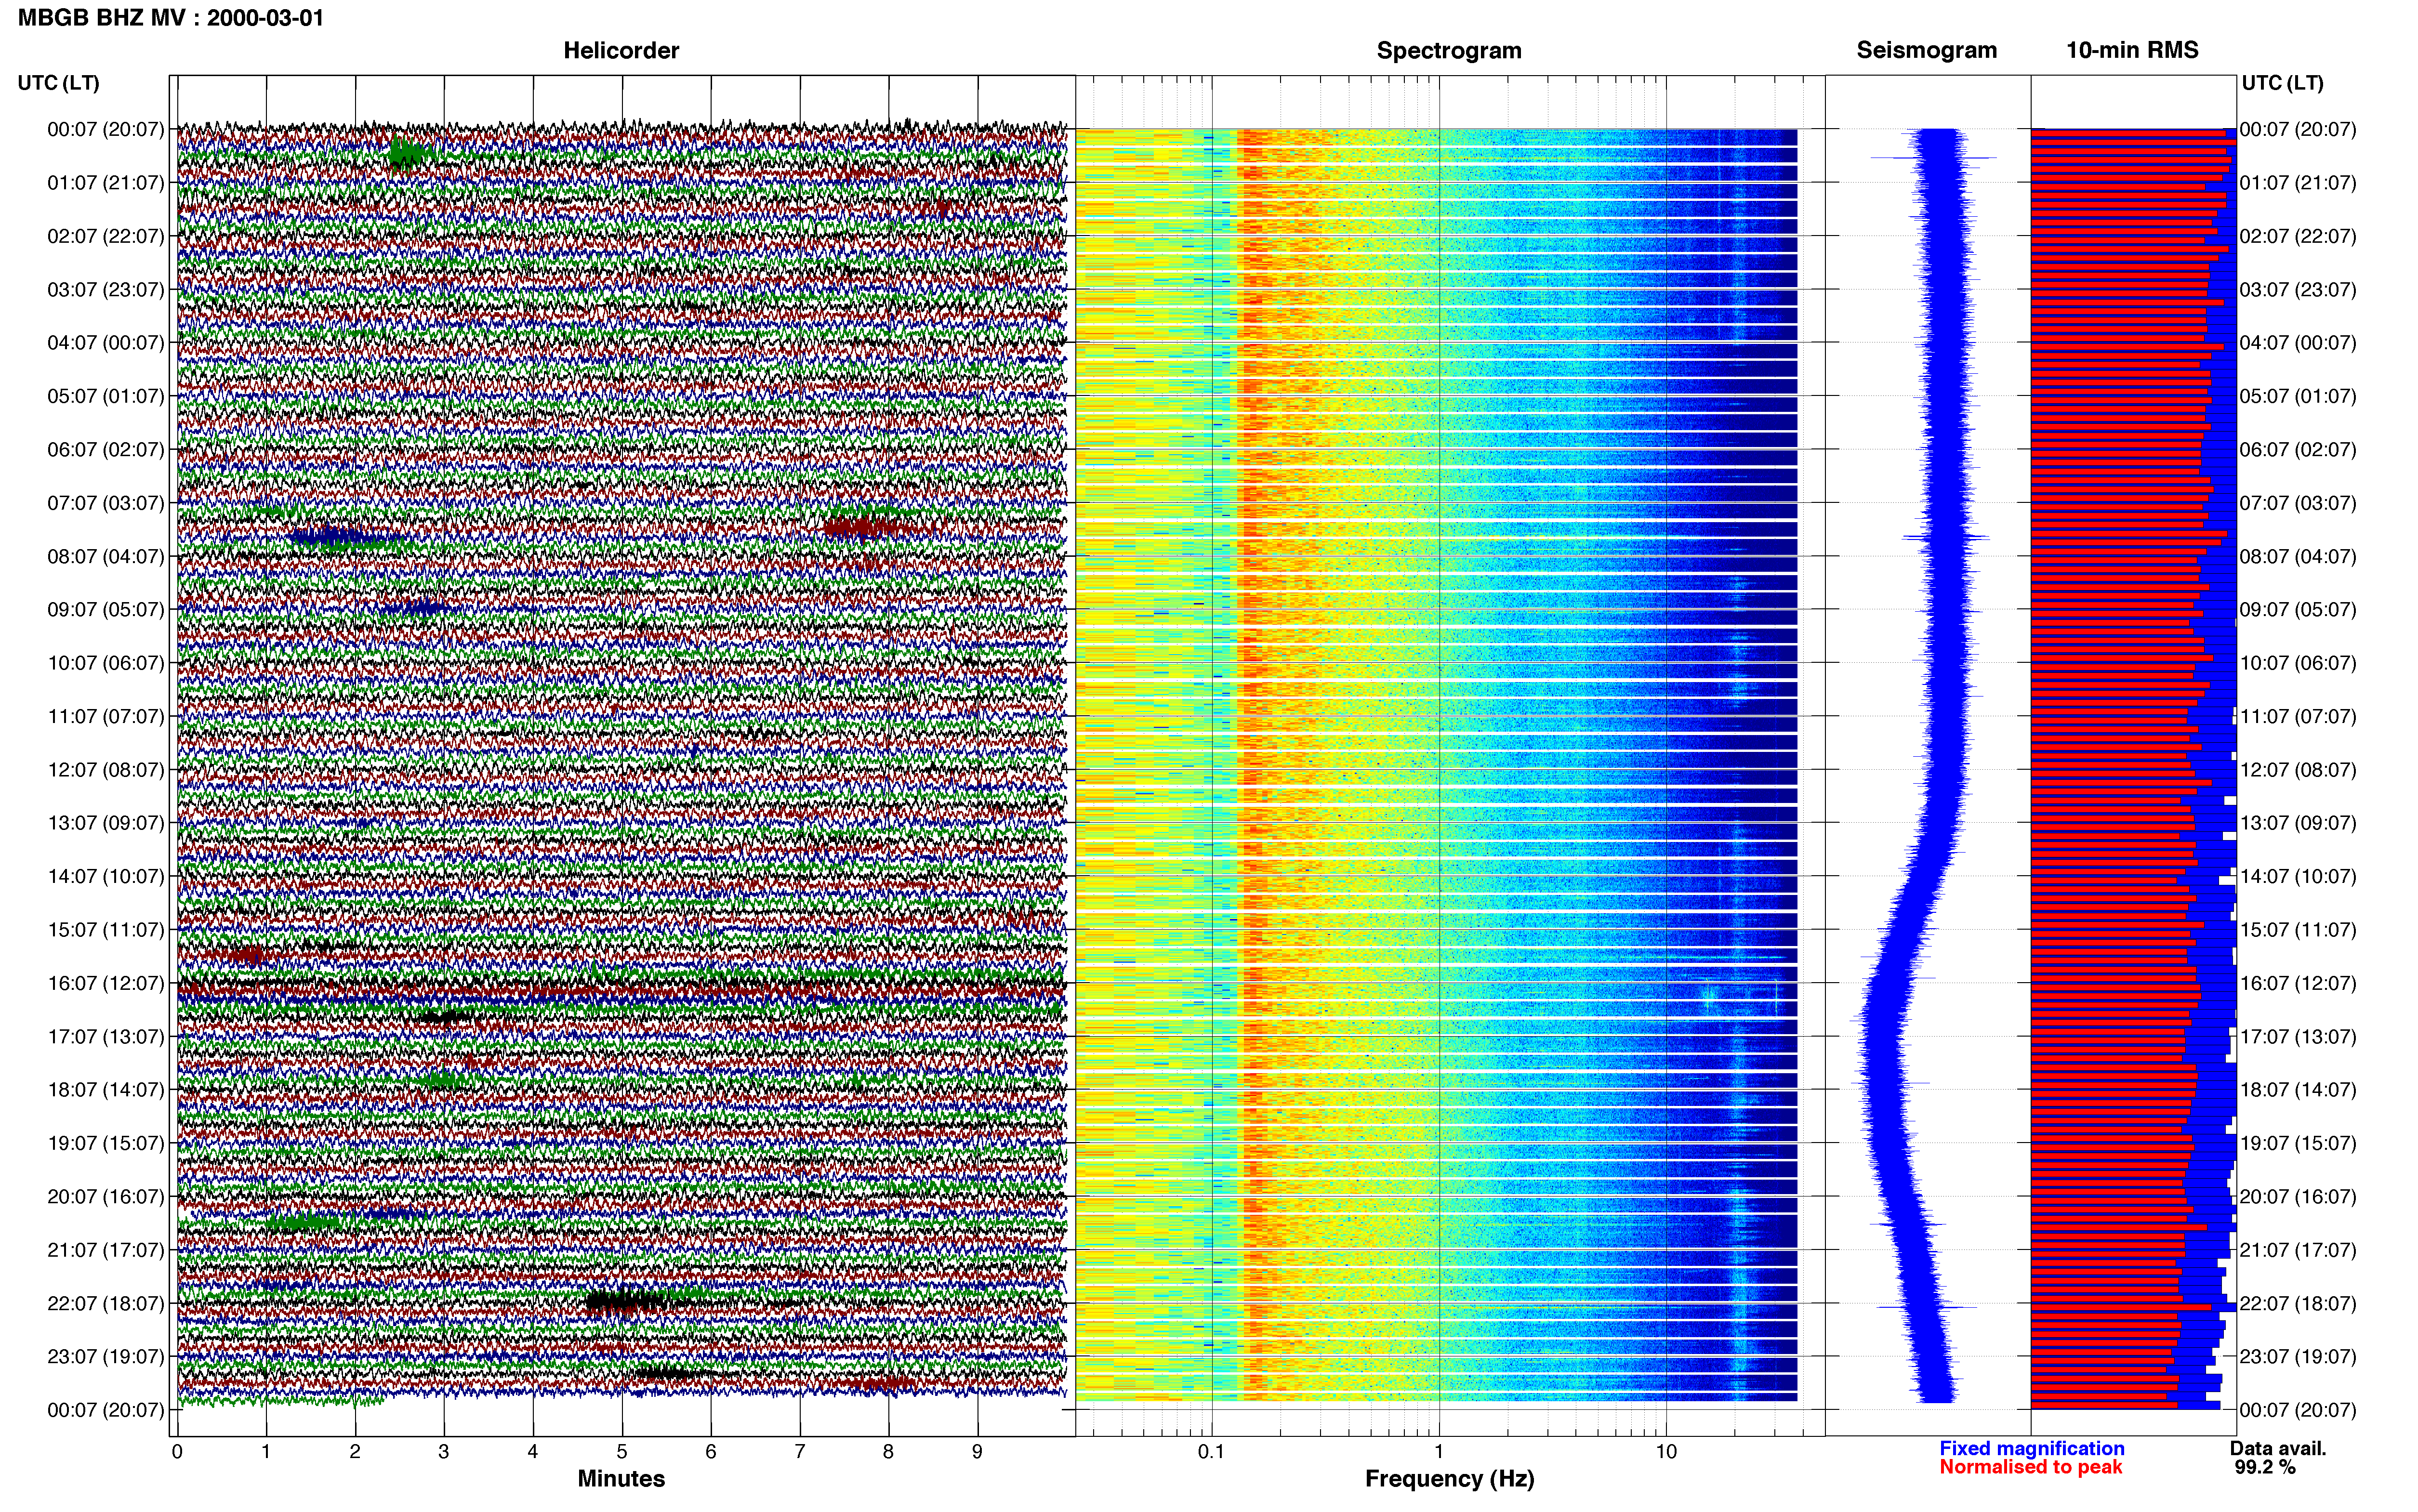2418x1512 pixels.
Task: Click the 13:07 (09:07) label beside the Helicorder
Action: click(105, 823)
